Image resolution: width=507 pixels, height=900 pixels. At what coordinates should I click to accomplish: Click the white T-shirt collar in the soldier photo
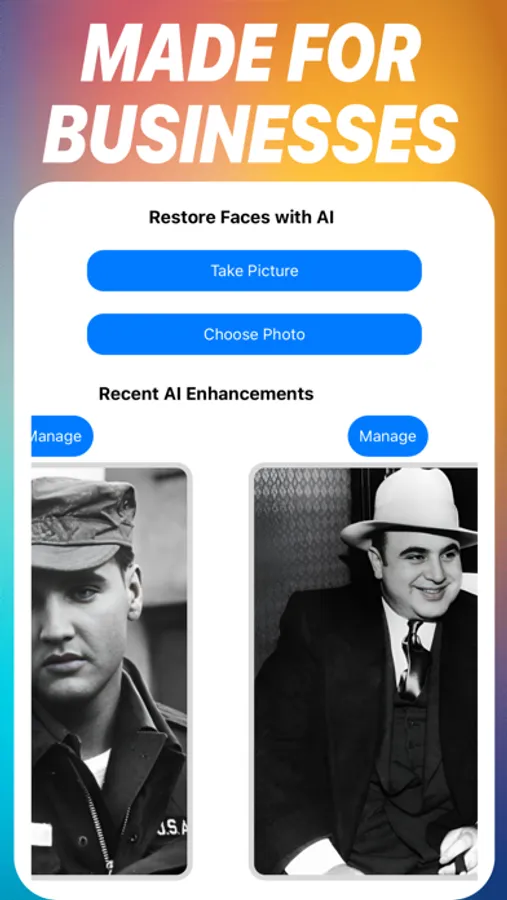pos(98,766)
